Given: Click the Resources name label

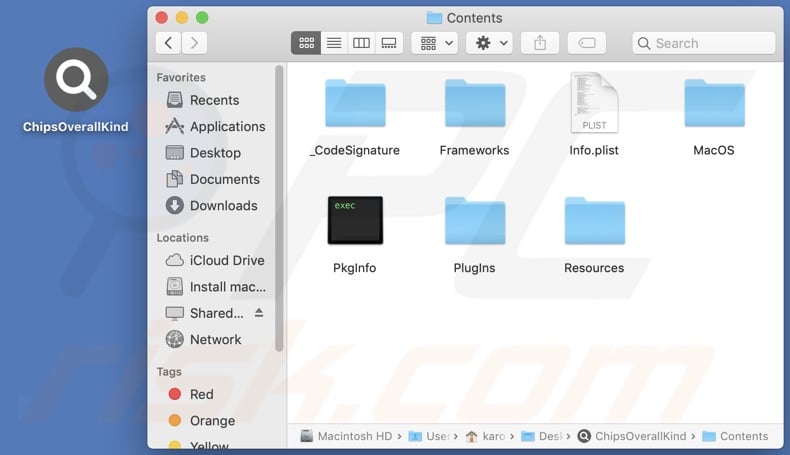Looking at the screenshot, I should point(594,268).
